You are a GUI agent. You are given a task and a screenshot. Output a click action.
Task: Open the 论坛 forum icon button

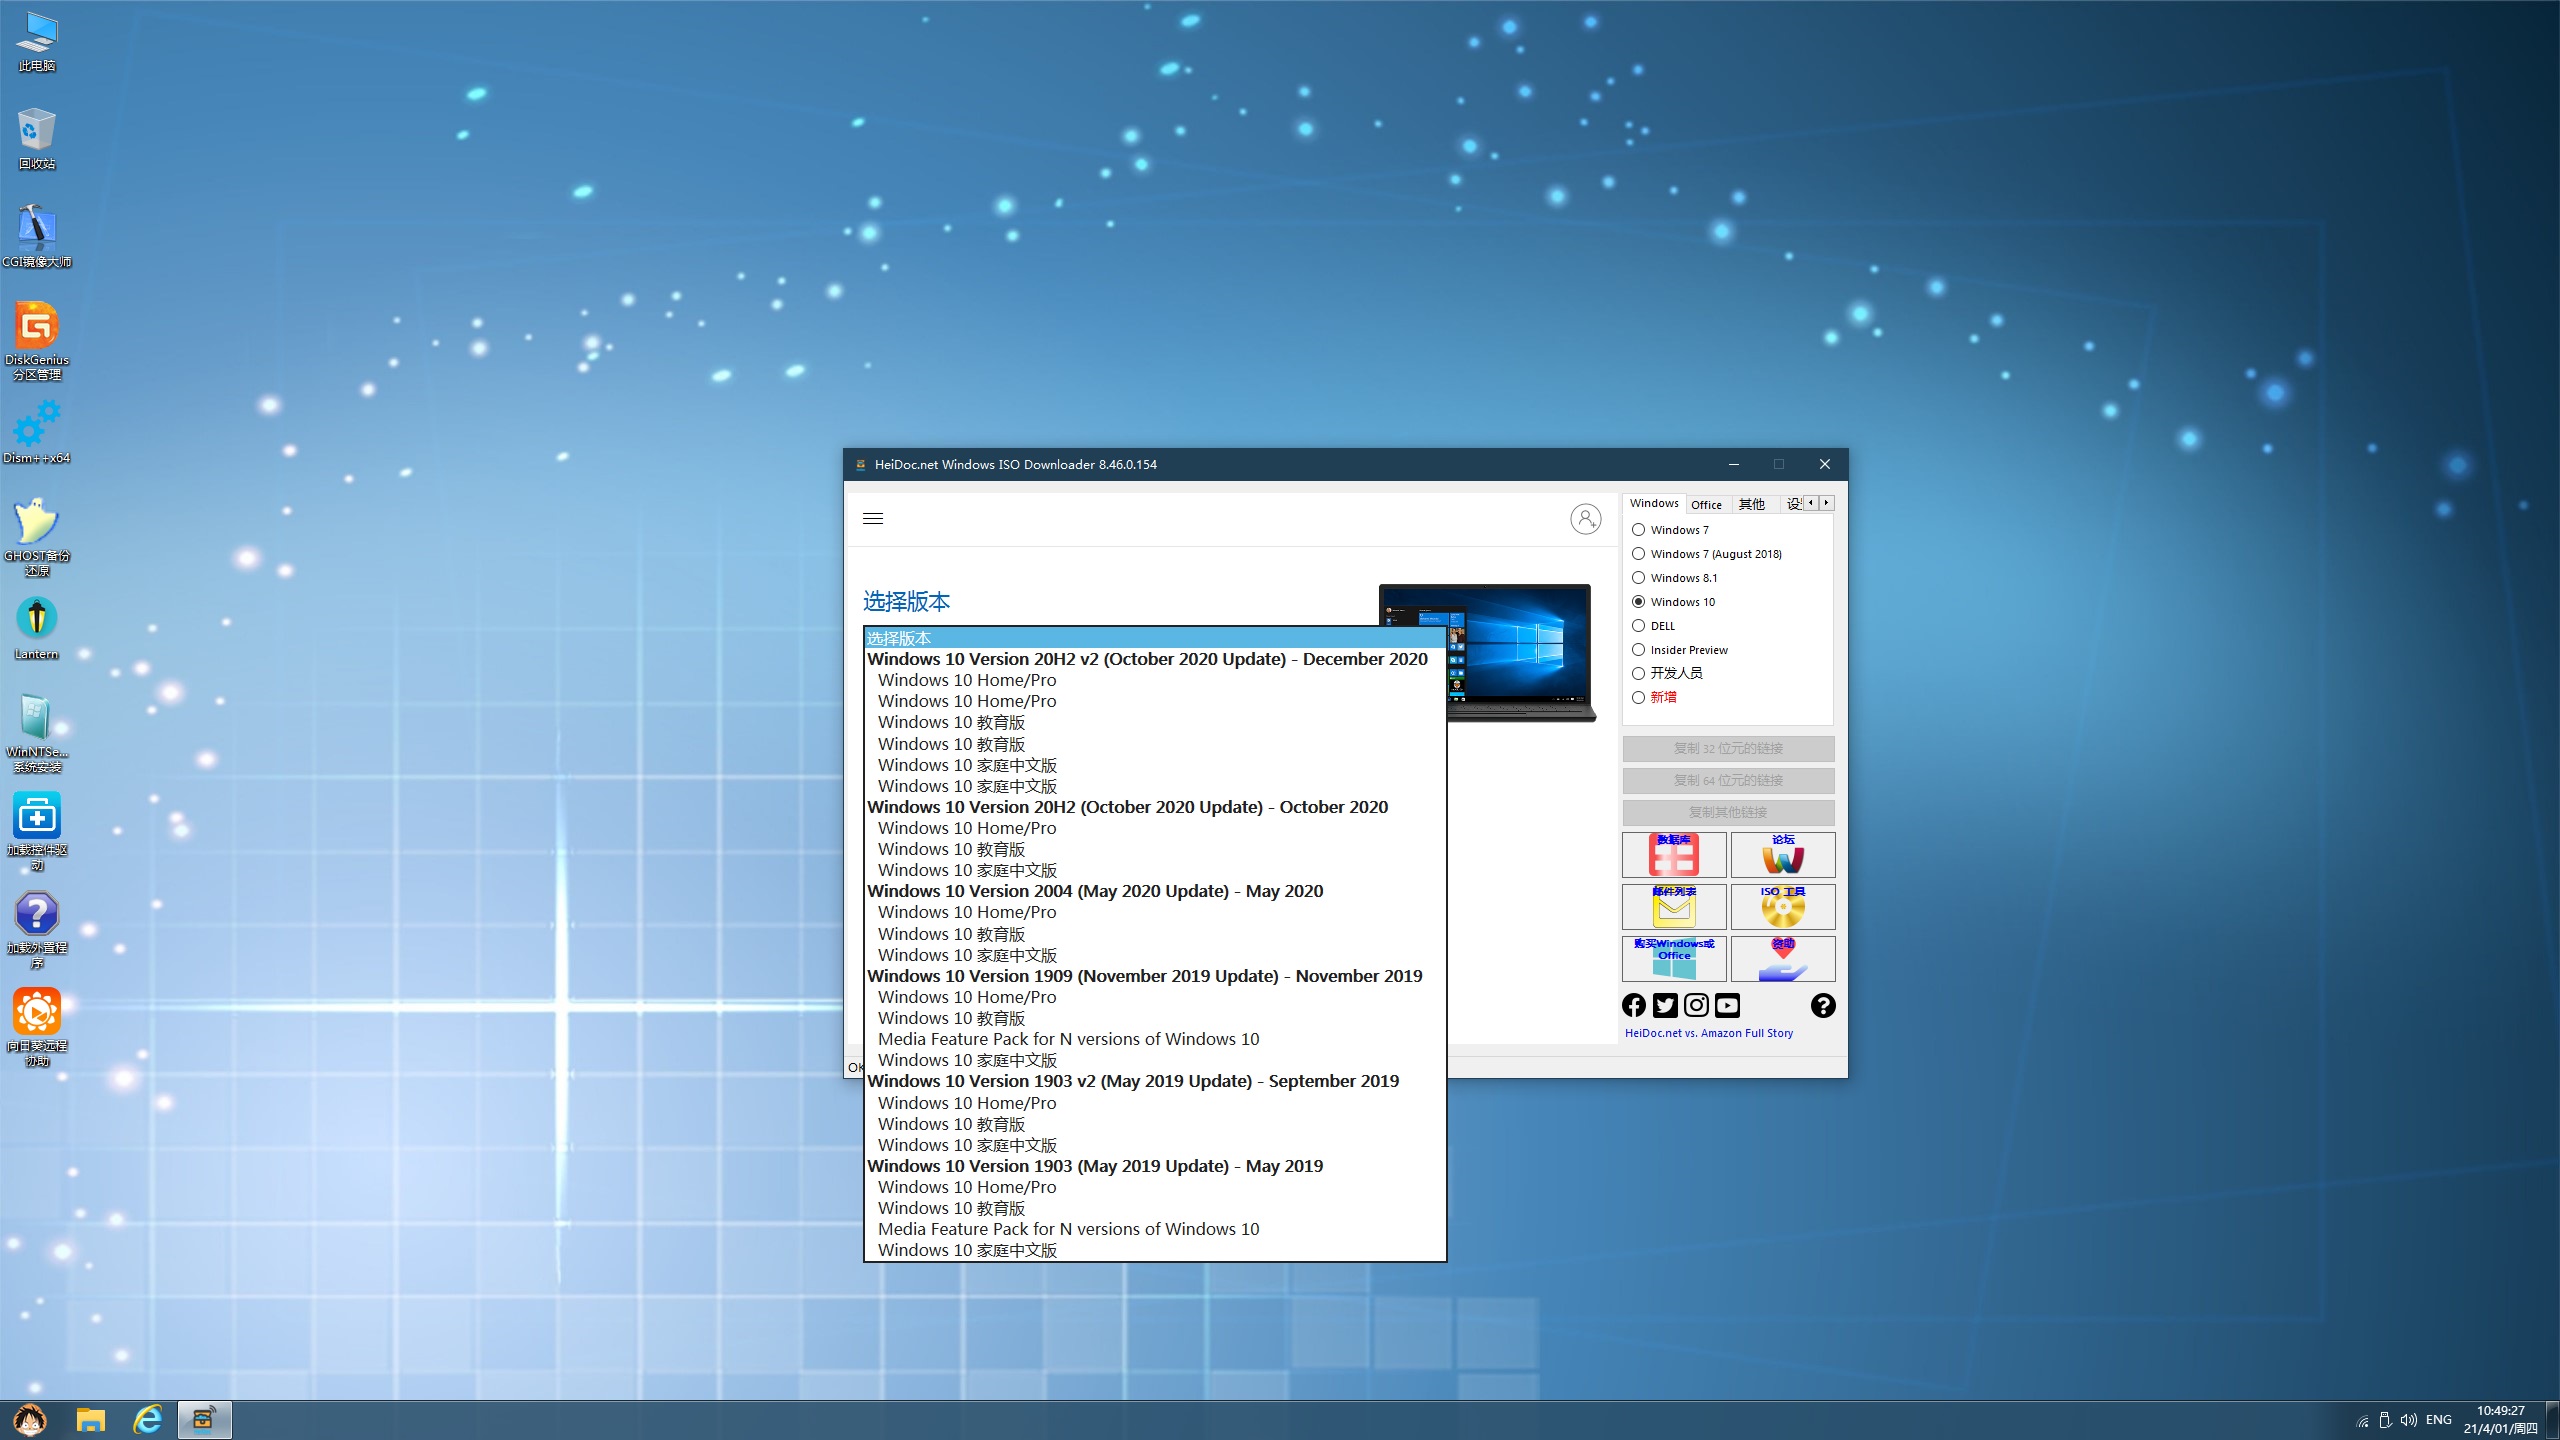(1783, 855)
